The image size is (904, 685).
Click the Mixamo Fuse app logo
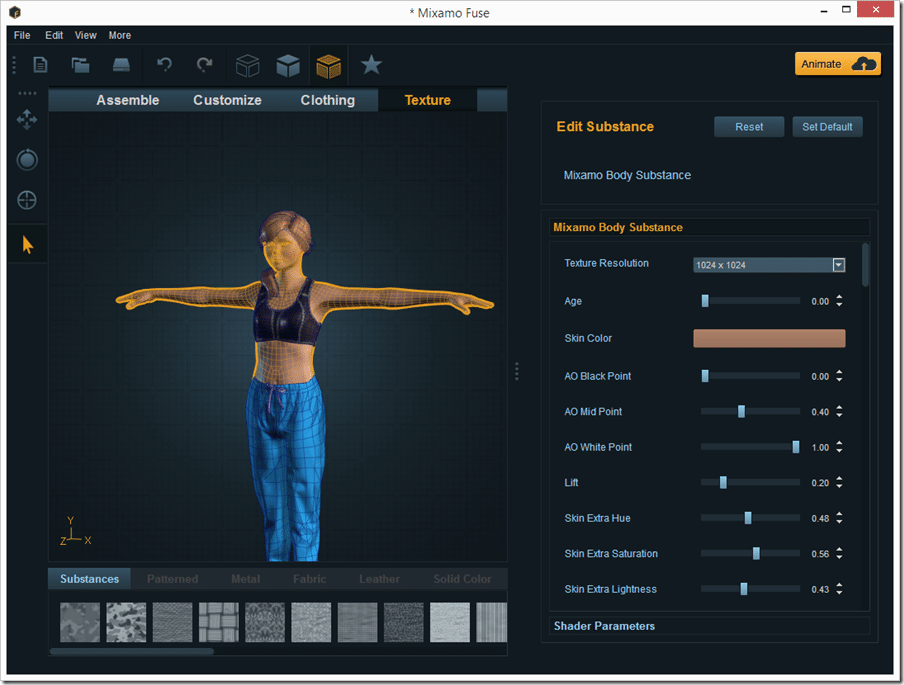pyautogui.click(x=15, y=12)
